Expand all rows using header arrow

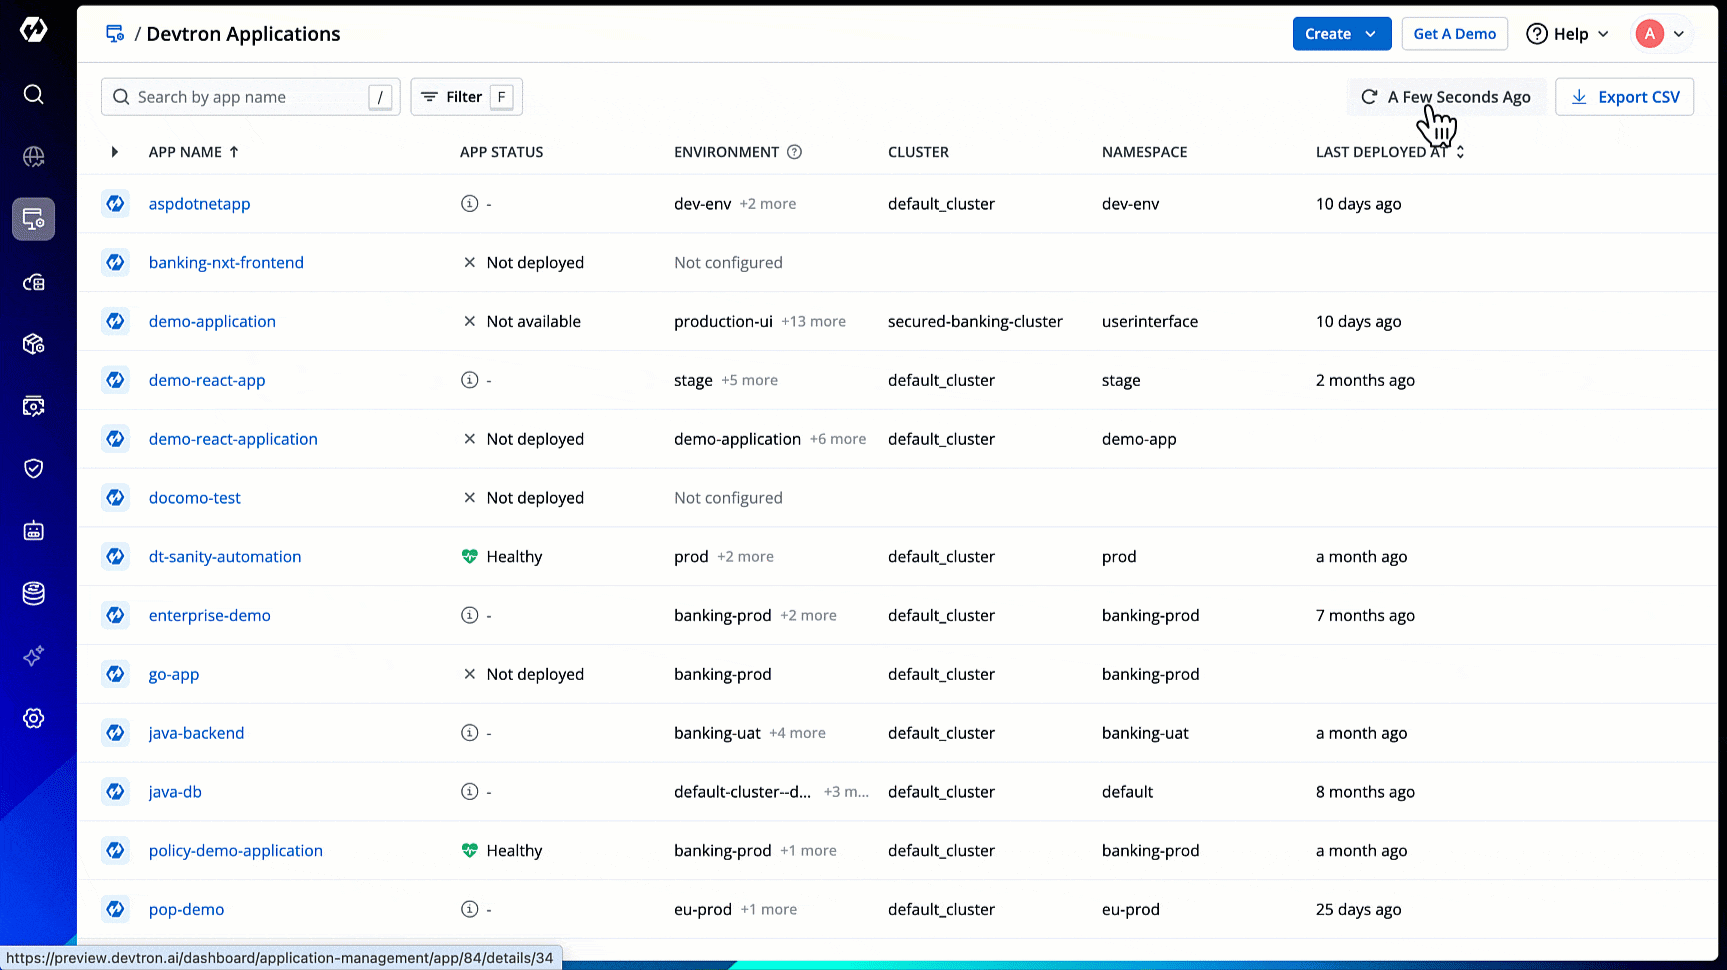[114, 152]
